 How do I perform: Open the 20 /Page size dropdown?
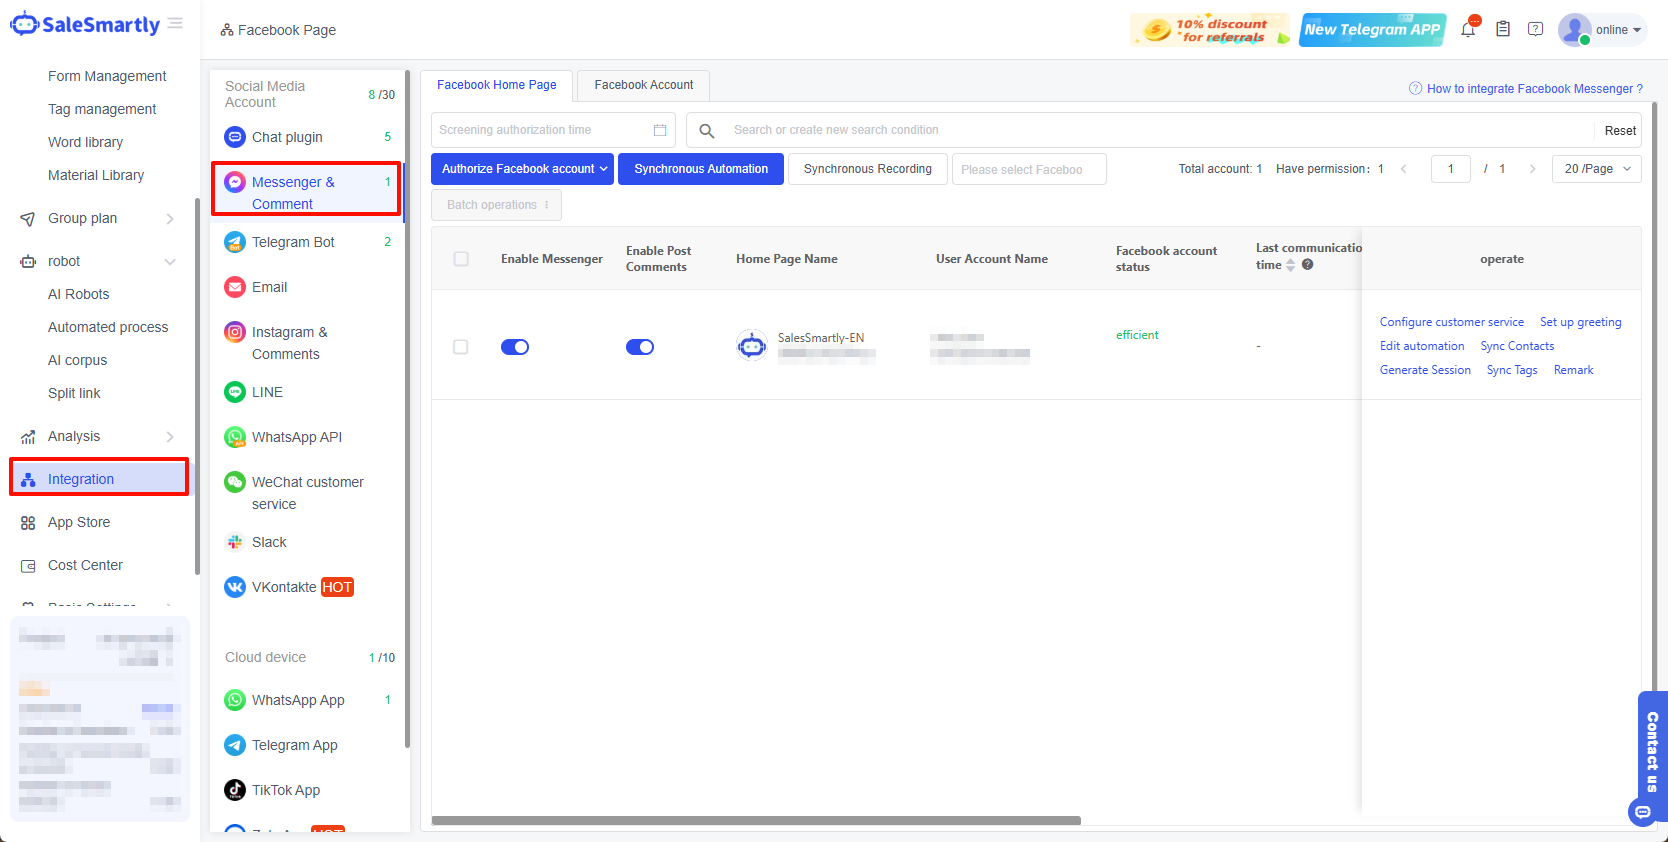point(1596,169)
